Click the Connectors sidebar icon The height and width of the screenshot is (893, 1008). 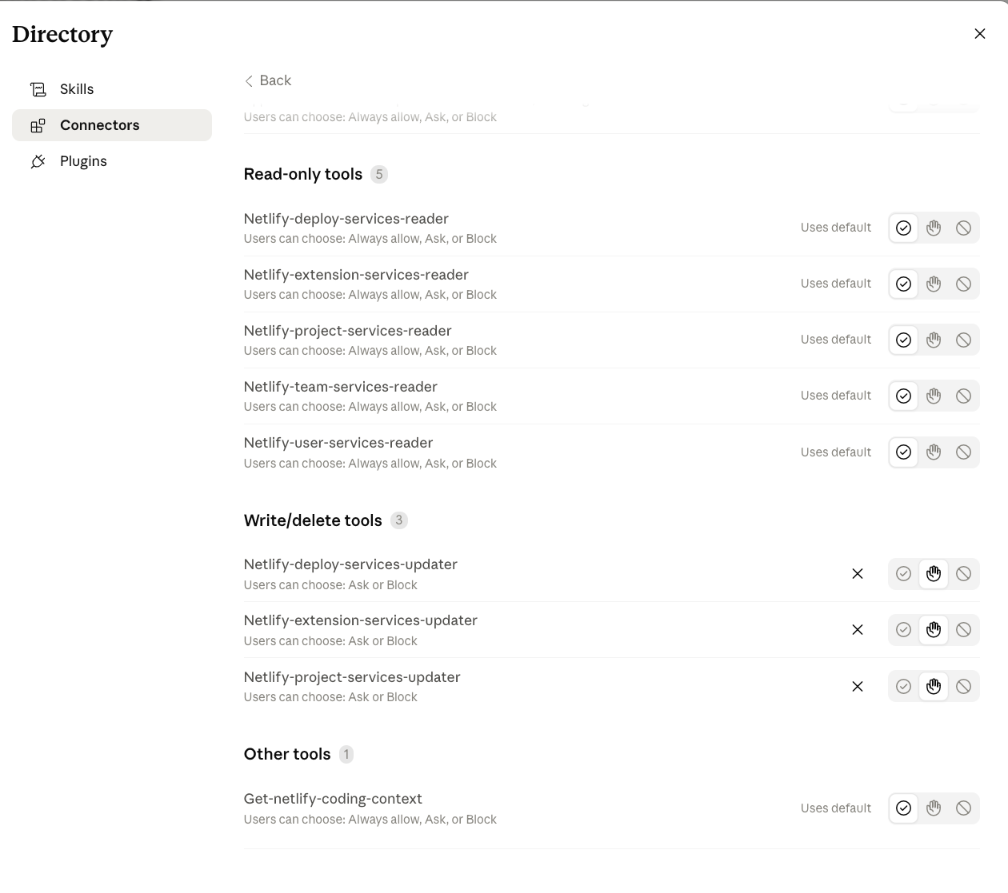(x=38, y=125)
